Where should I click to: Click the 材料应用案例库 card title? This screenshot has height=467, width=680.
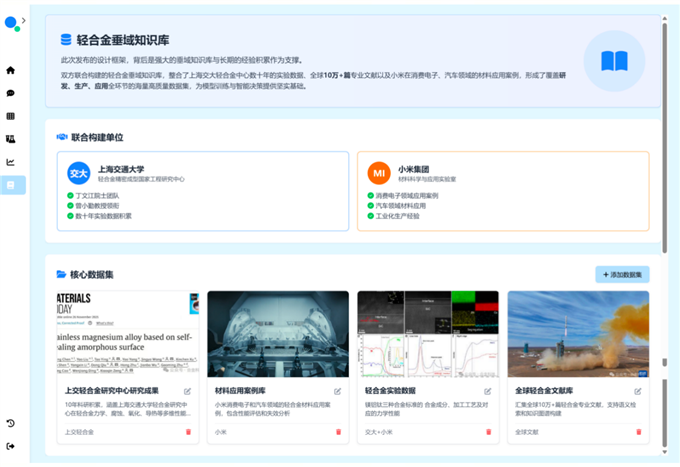click(x=241, y=391)
